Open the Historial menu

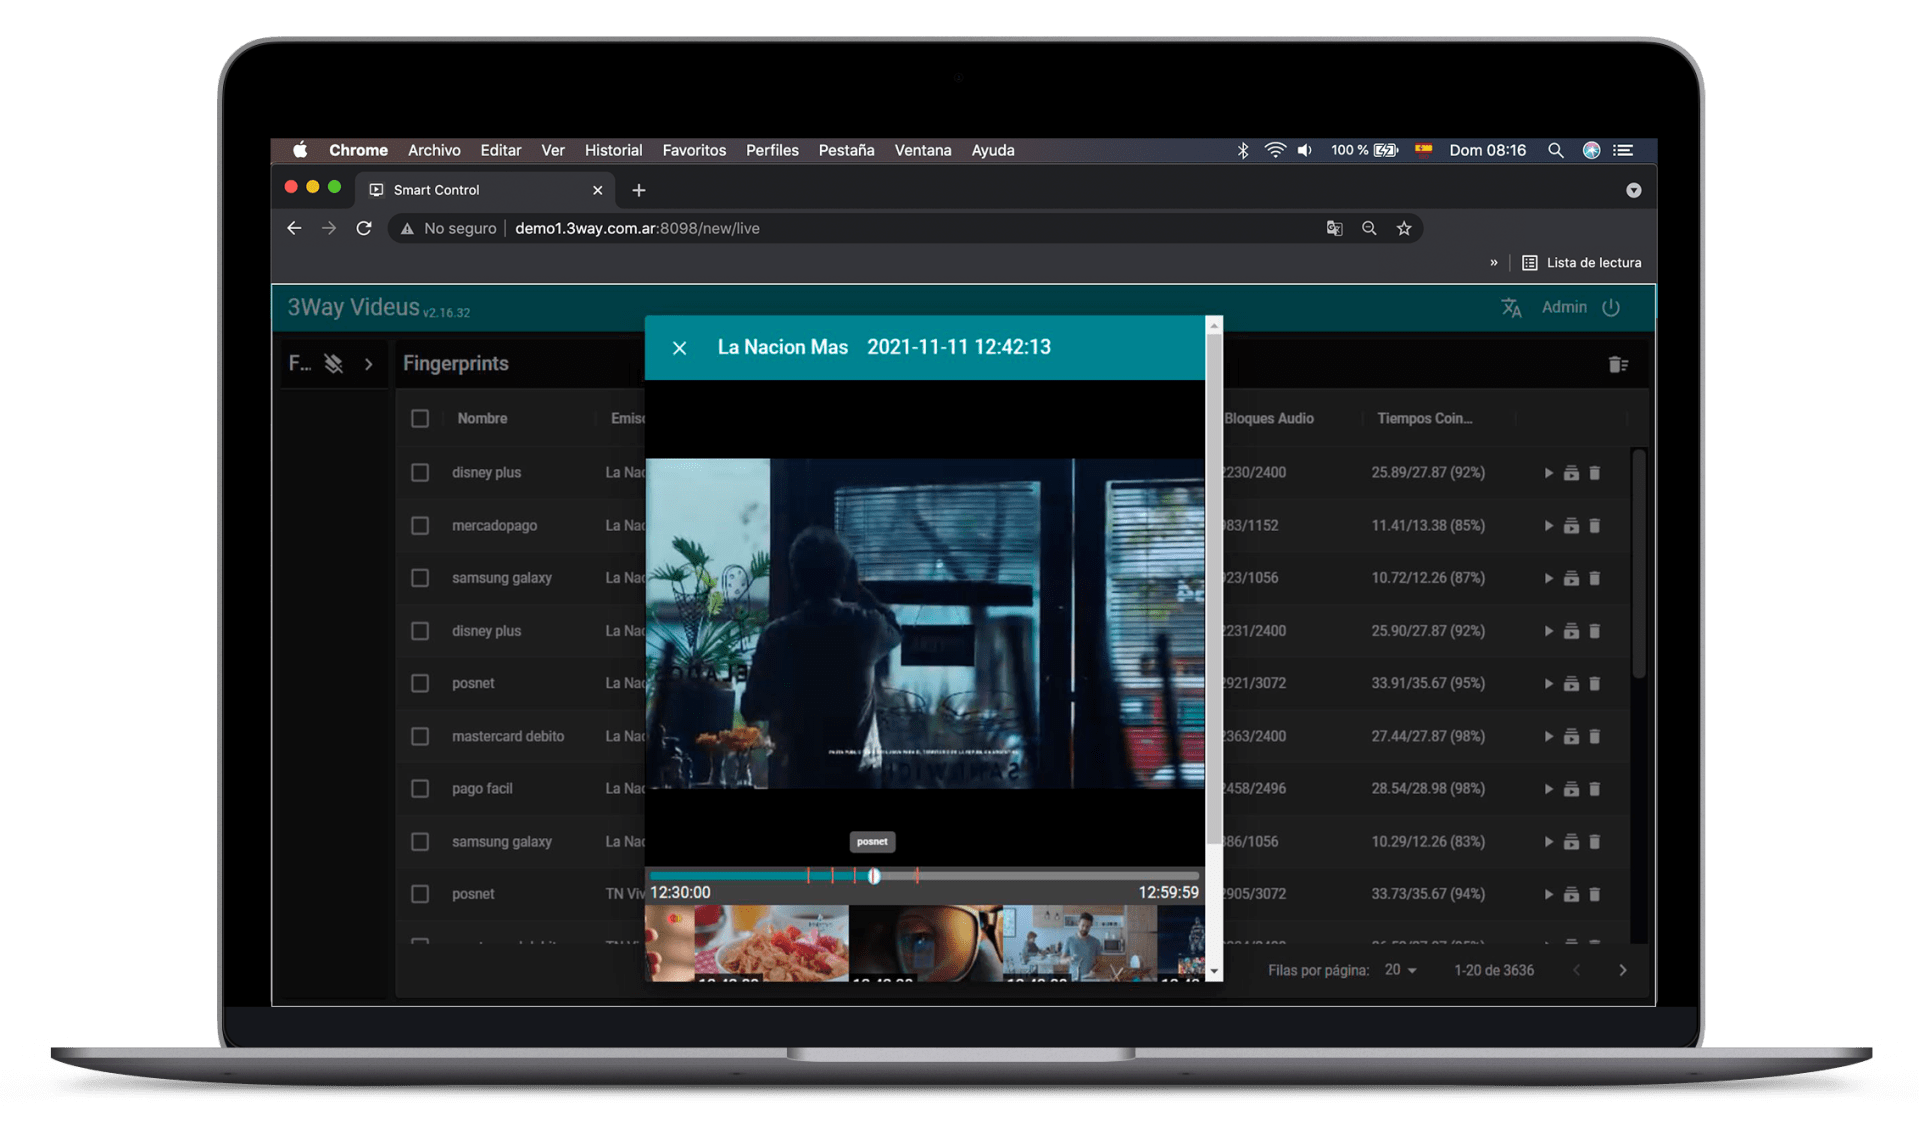[x=613, y=150]
